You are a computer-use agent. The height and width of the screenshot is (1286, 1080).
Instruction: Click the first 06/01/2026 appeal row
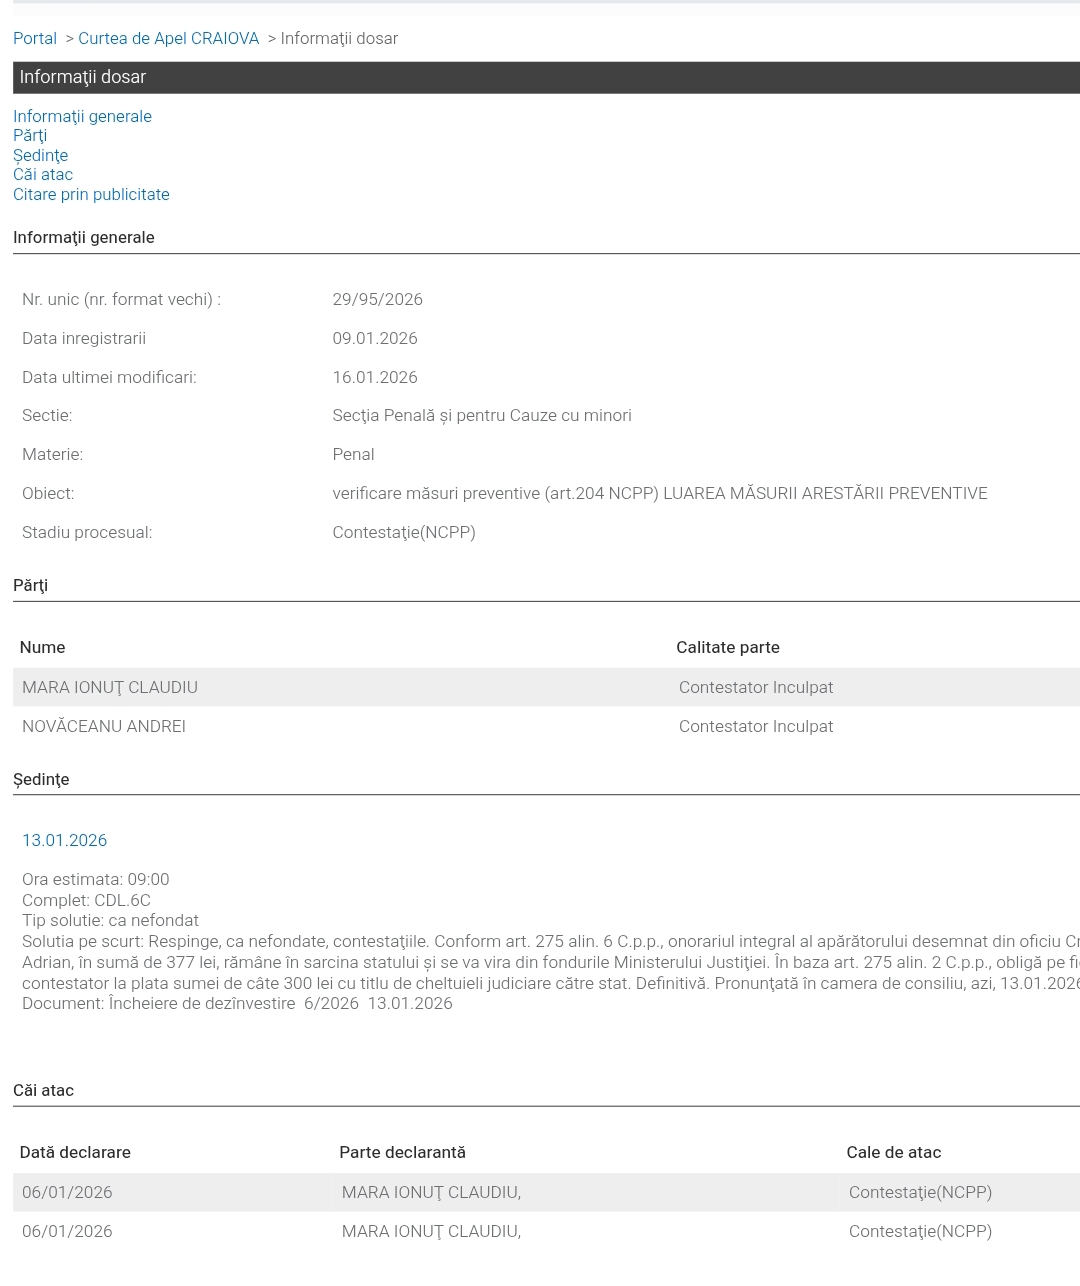pos(546,1192)
